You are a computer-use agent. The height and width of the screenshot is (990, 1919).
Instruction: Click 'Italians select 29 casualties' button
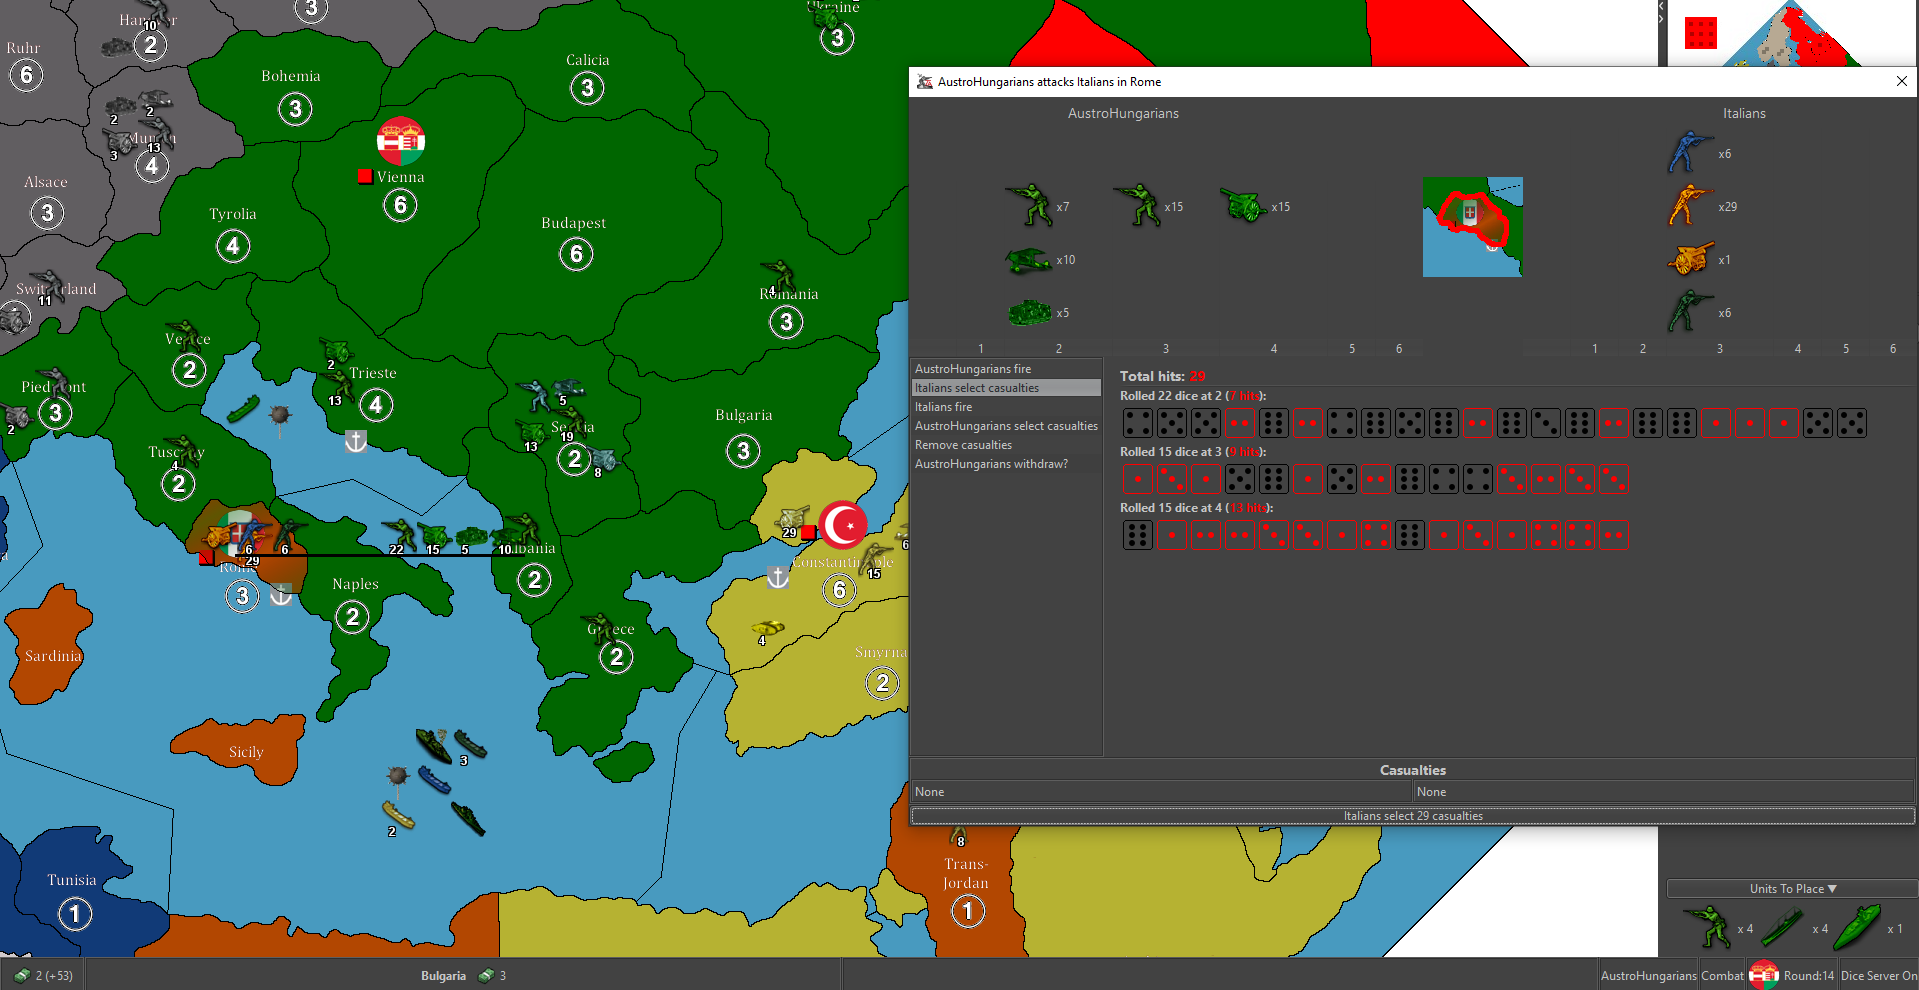coord(1412,816)
